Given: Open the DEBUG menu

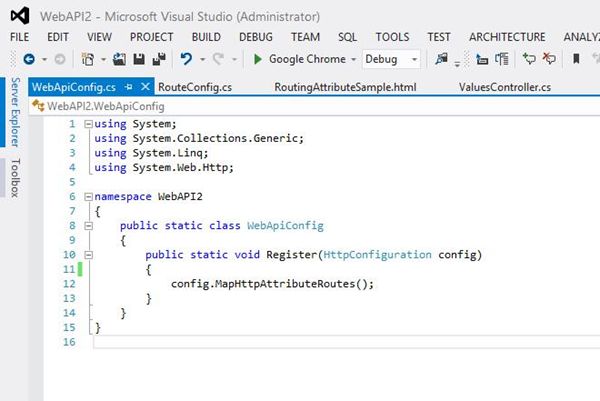Looking at the screenshot, I should [256, 37].
